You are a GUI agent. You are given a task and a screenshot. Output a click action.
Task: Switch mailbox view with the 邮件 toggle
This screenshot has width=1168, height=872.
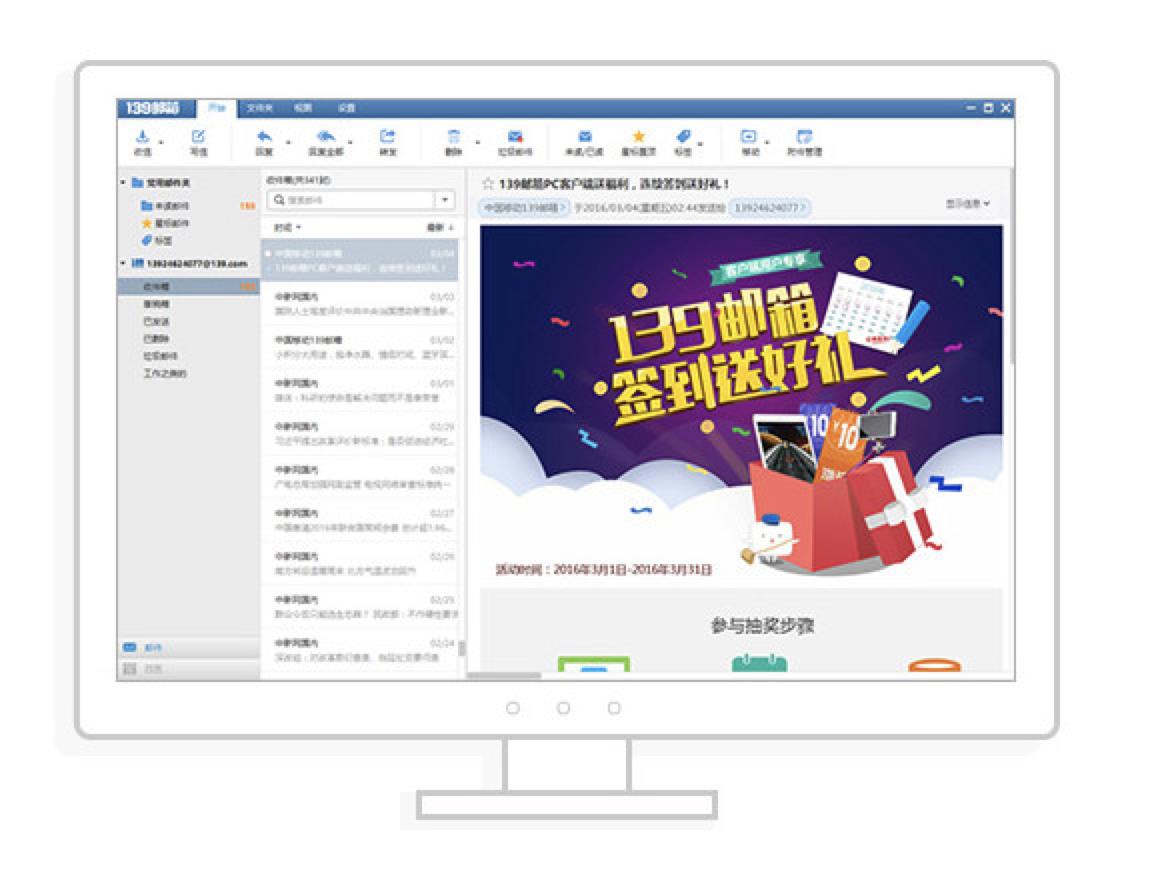click(140, 648)
